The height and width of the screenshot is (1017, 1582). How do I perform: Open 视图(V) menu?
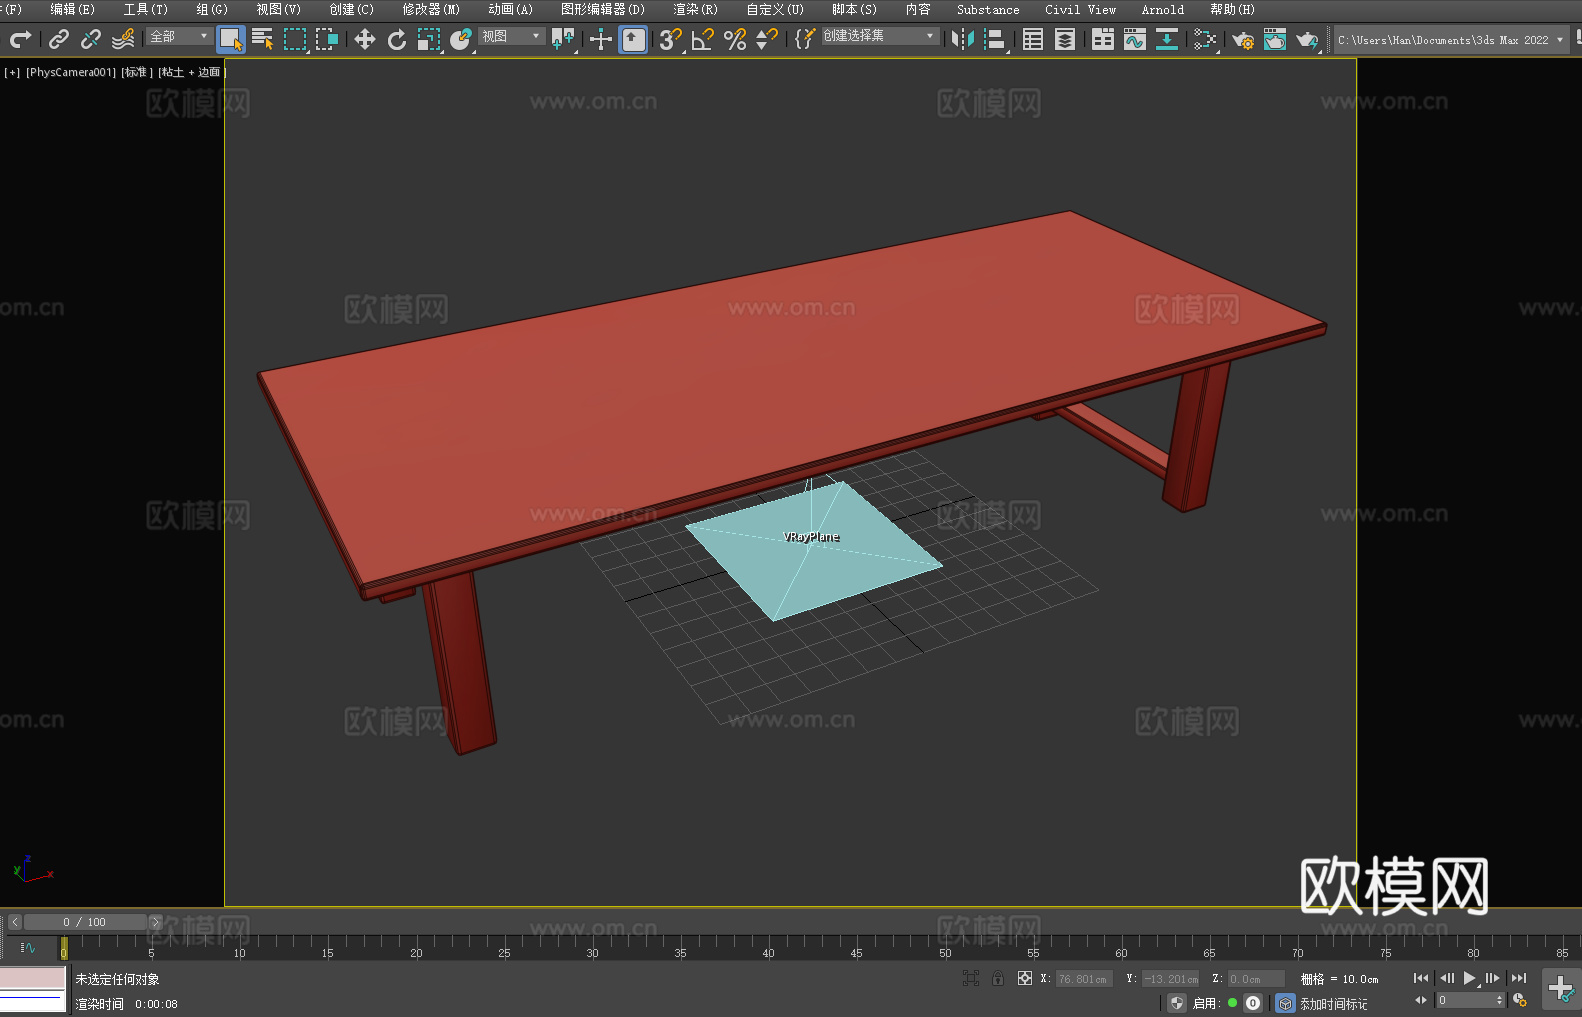point(278,9)
